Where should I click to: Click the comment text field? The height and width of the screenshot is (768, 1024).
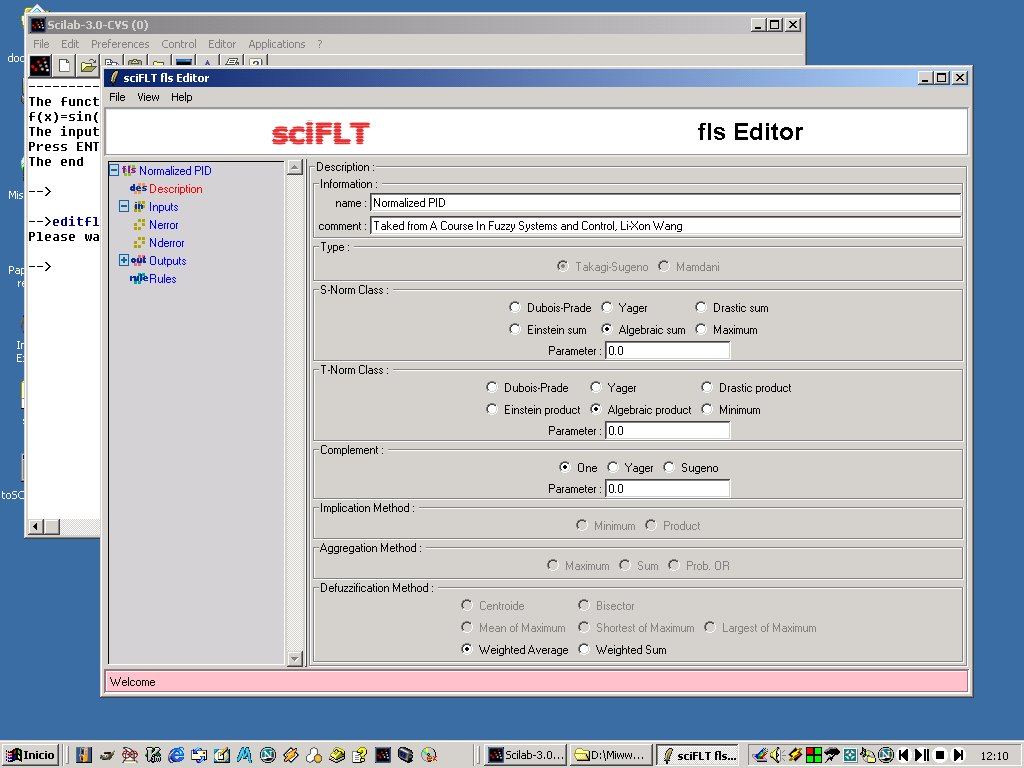pyautogui.click(x=665, y=226)
